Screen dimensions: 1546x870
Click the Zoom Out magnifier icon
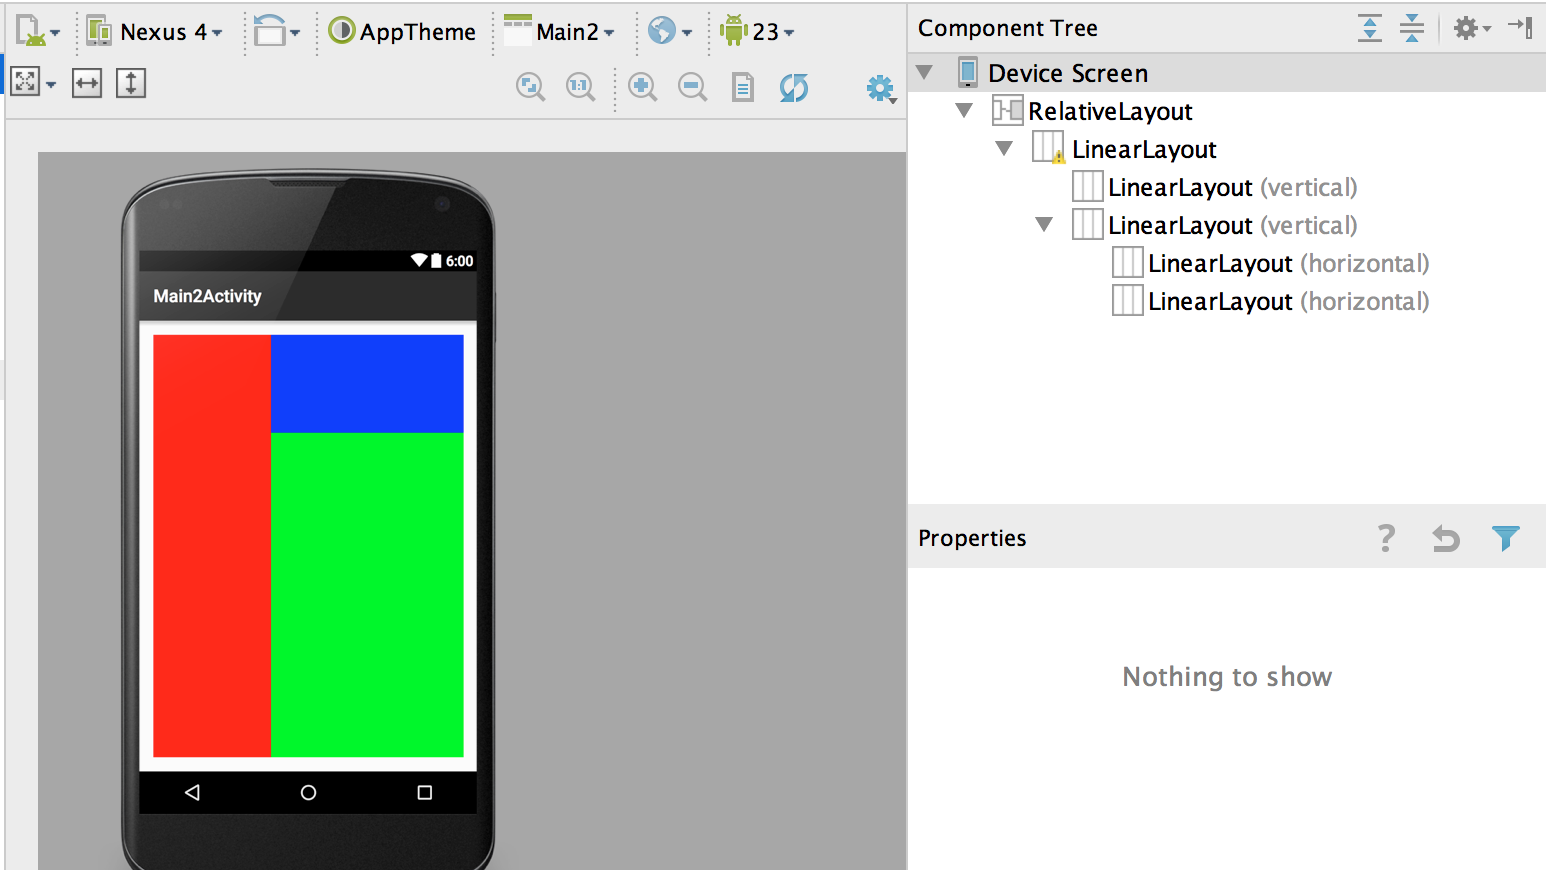692,87
